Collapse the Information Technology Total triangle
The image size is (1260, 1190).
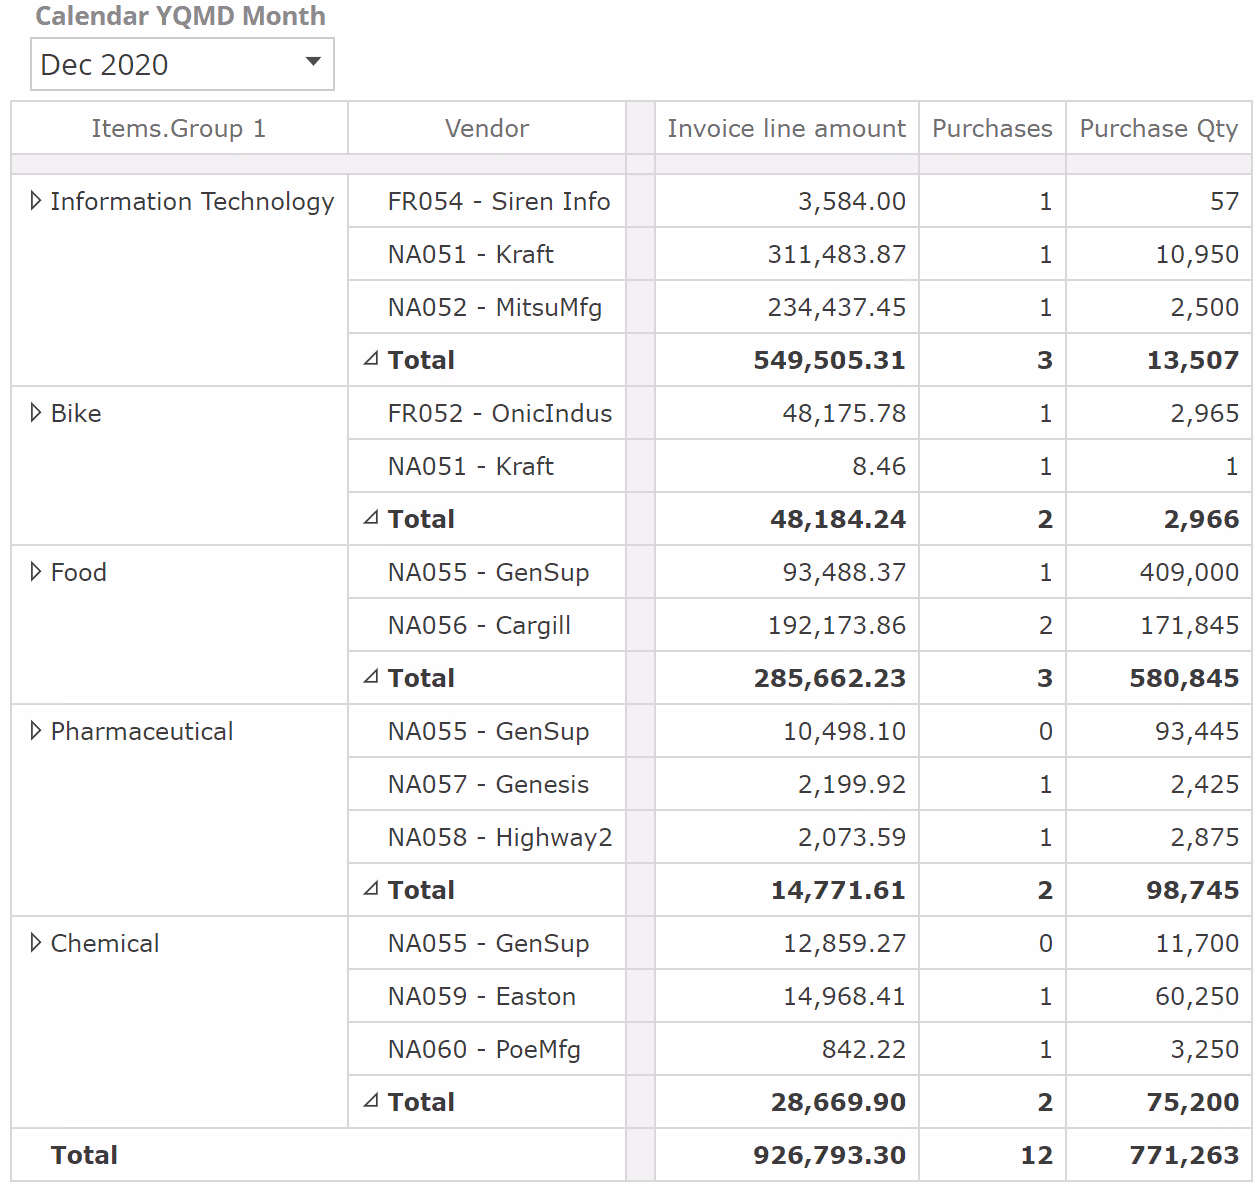[x=371, y=359]
